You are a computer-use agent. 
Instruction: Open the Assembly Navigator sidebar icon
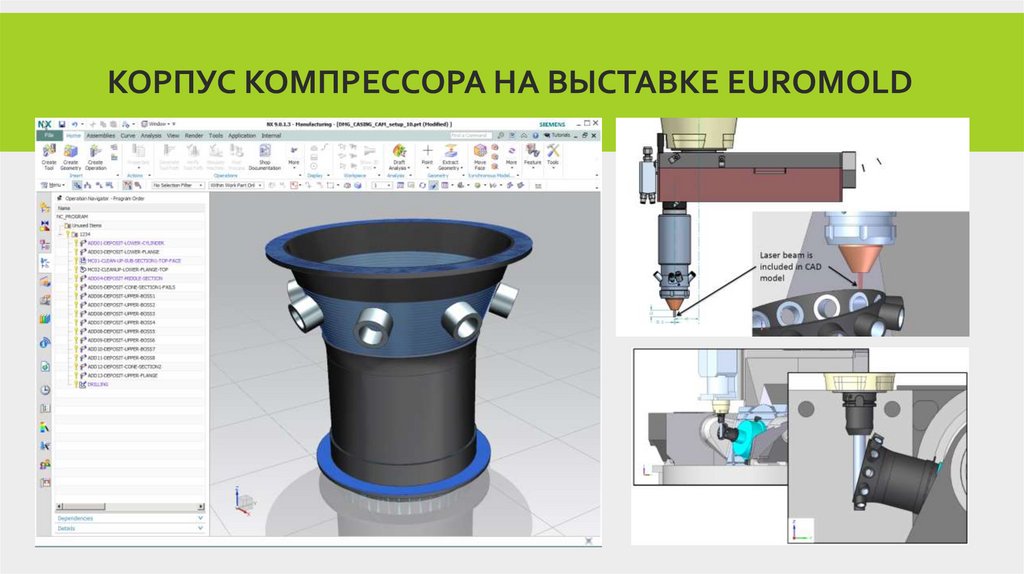point(44,208)
